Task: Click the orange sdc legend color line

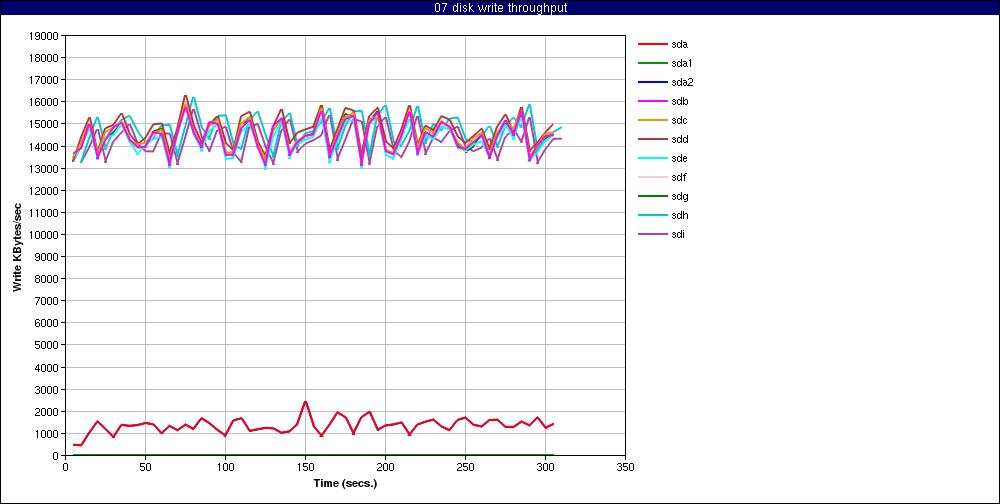Action: pos(652,121)
